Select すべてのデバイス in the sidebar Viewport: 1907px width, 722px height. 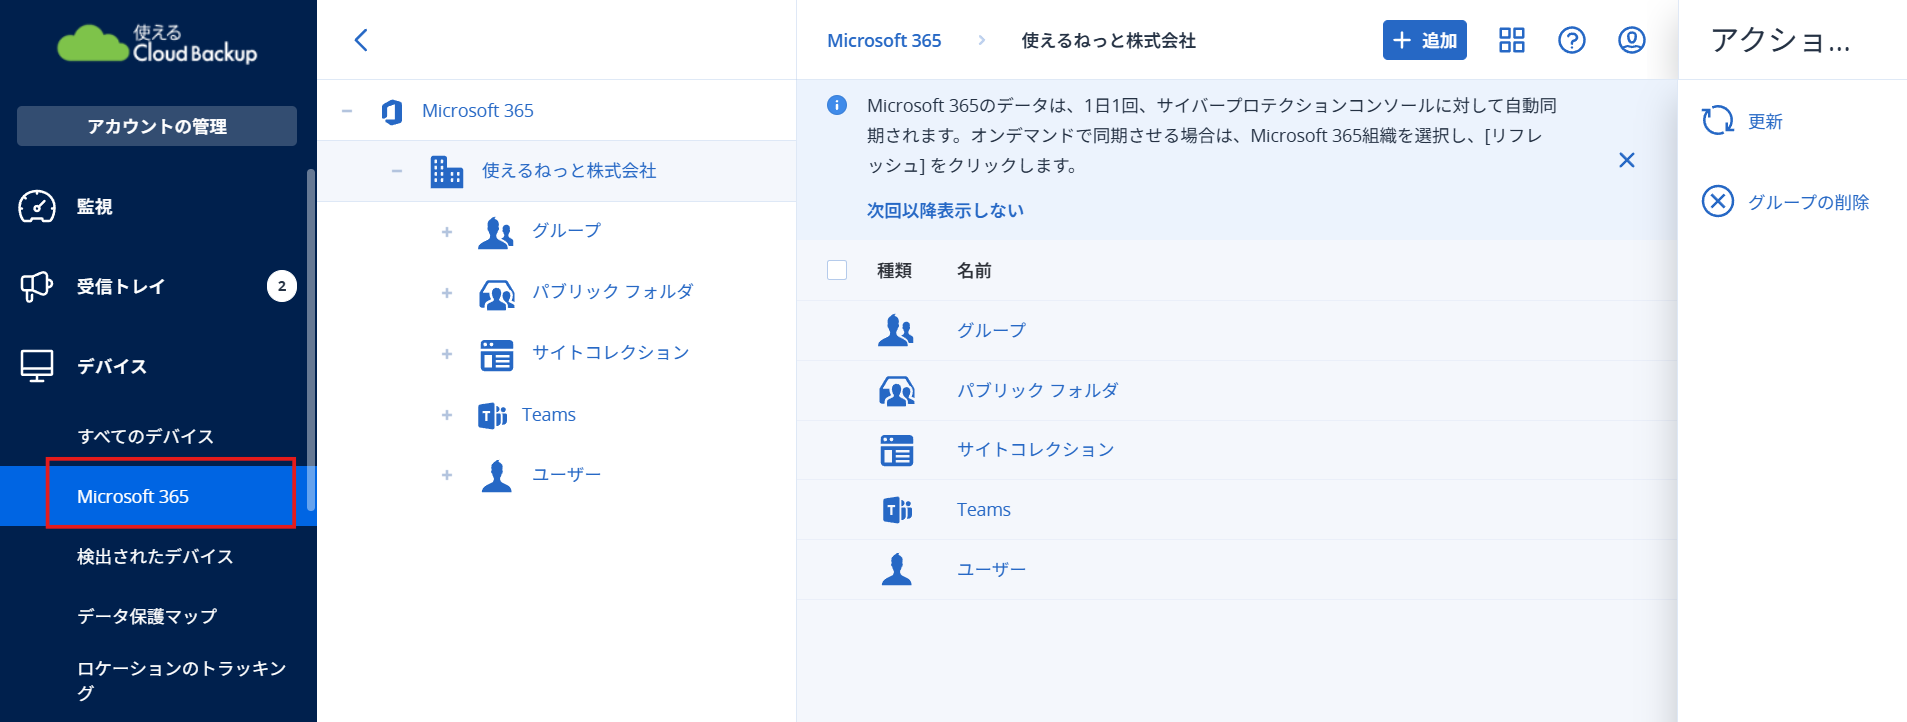[x=146, y=436]
